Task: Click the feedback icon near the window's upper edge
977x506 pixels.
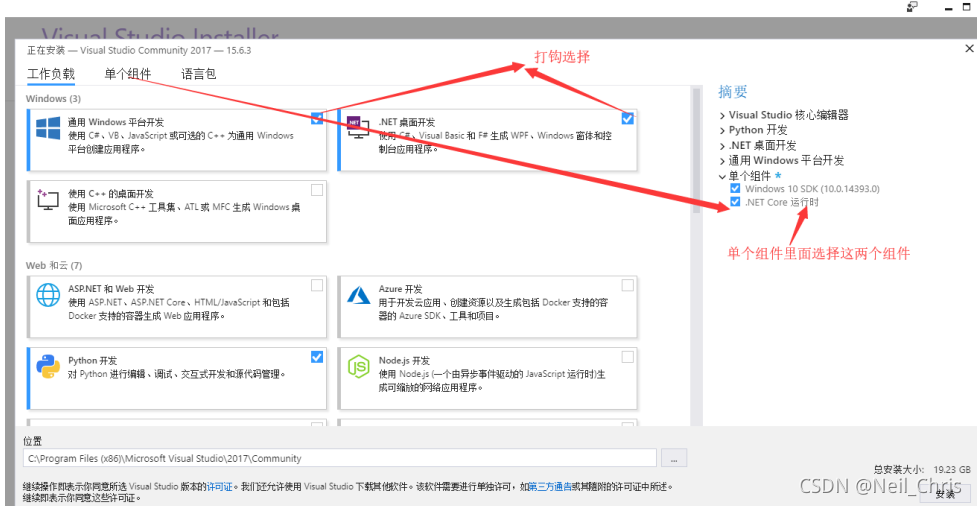Action: pos(912,6)
